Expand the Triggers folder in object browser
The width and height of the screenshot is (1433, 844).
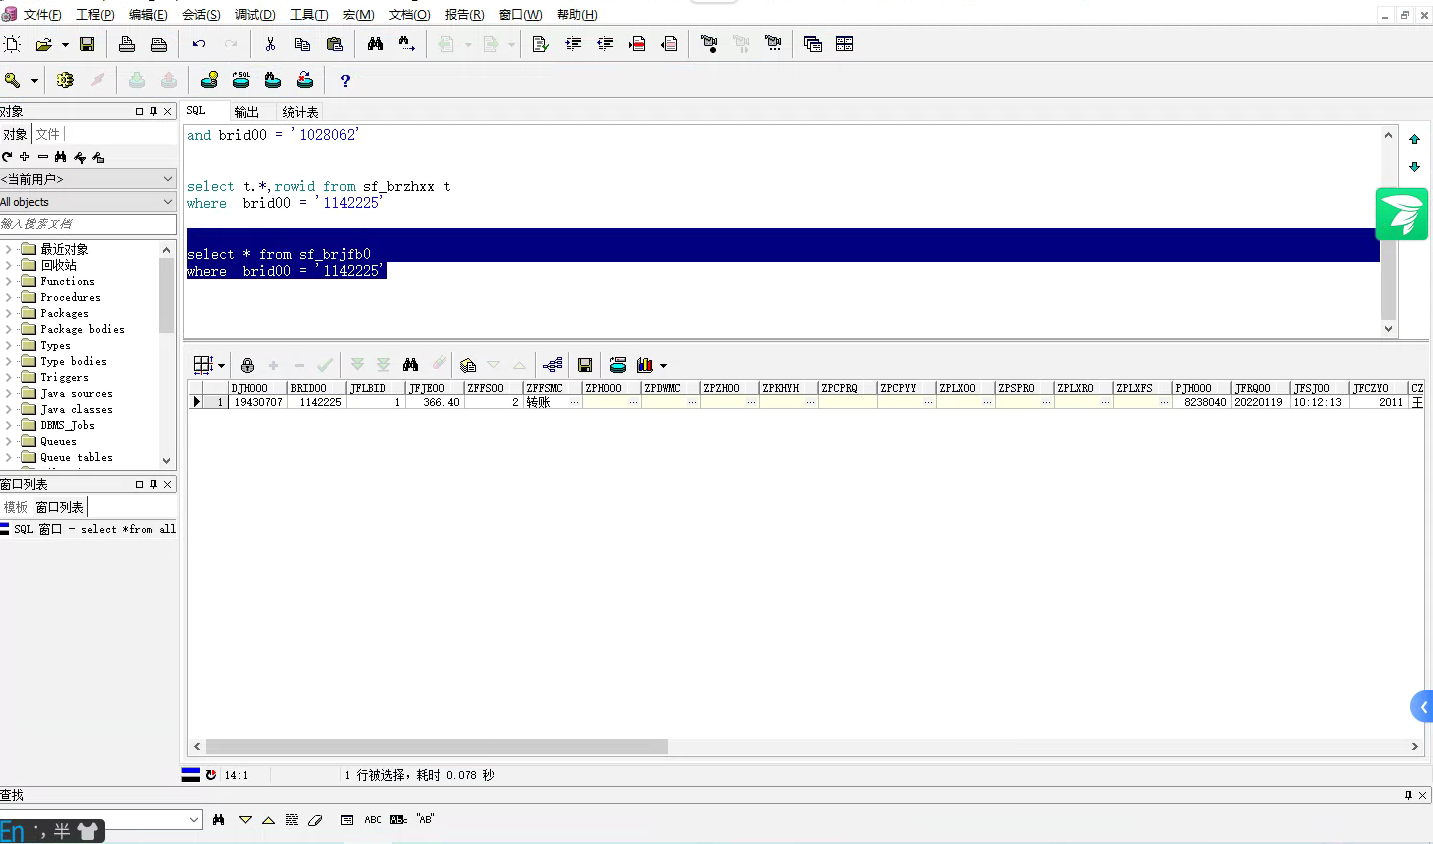point(9,377)
